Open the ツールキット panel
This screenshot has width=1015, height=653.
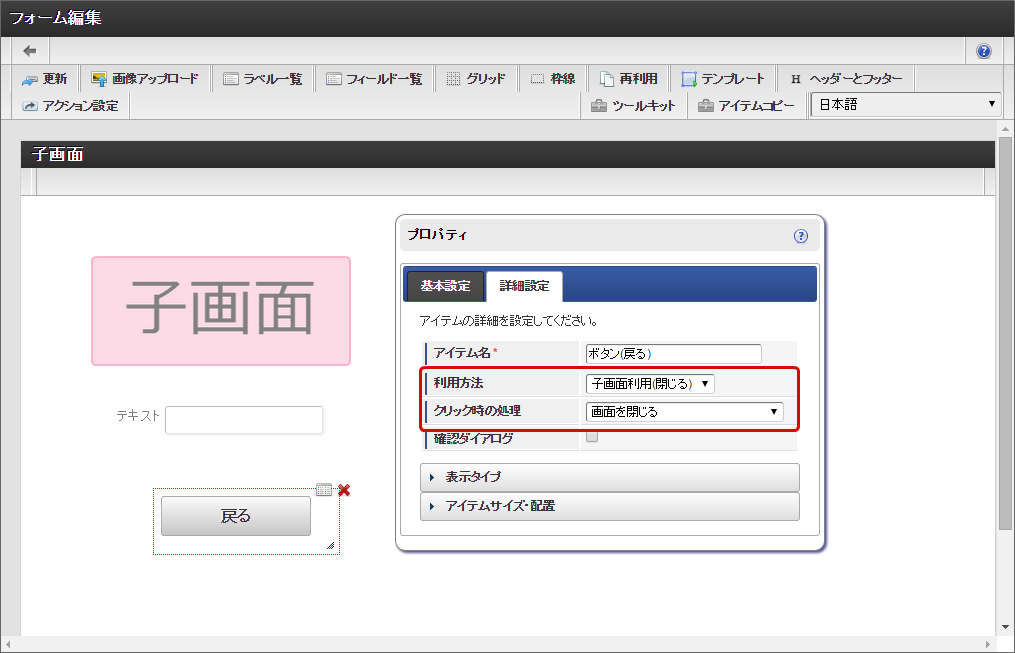633,105
